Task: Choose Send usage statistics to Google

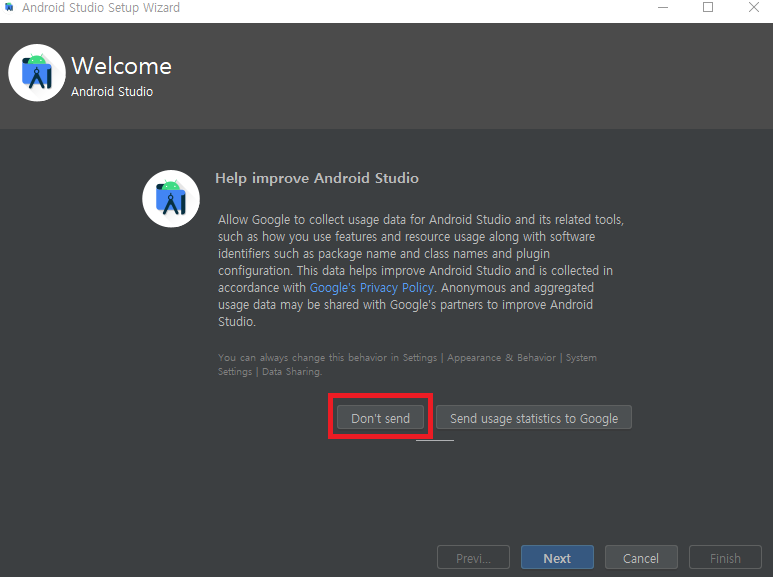Action: (x=534, y=418)
